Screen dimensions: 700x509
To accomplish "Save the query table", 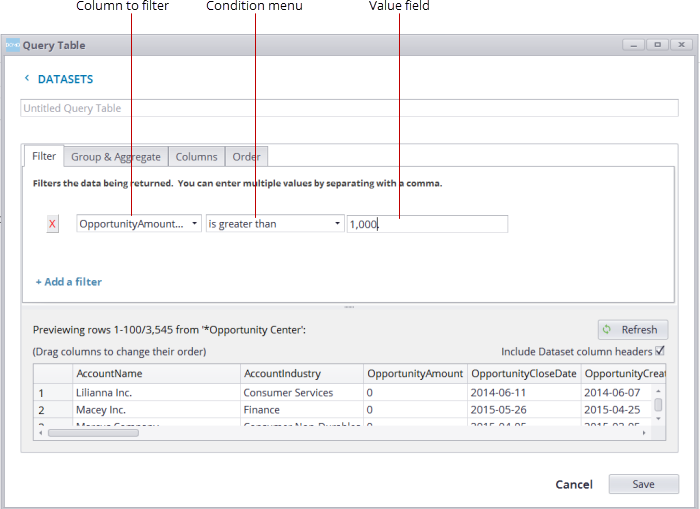I will coord(644,484).
